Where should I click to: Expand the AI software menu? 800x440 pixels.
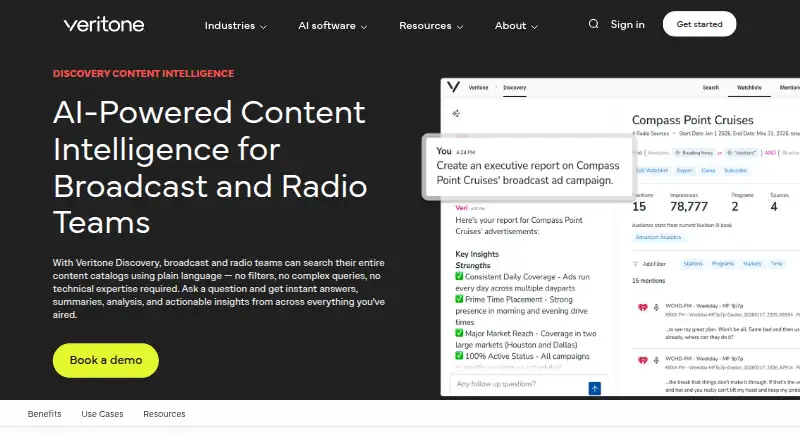point(333,26)
